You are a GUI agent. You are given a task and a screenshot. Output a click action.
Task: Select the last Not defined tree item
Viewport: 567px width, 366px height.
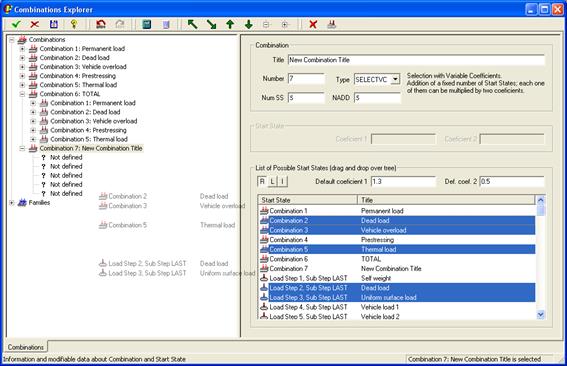pyautogui.click(x=66, y=193)
